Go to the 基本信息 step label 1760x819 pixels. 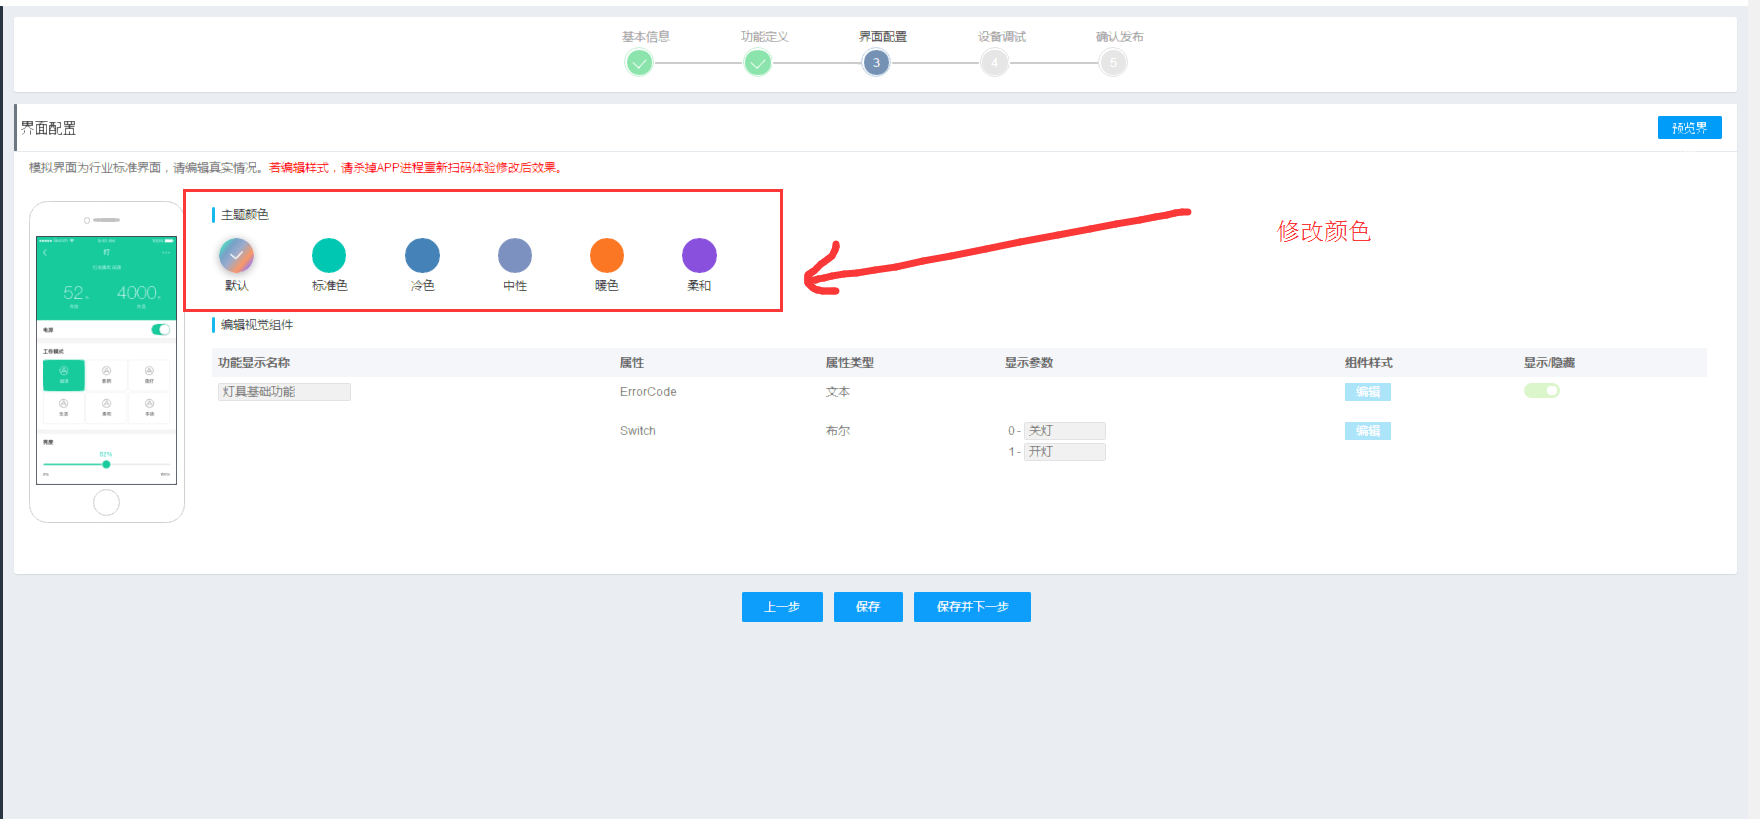click(646, 37)
